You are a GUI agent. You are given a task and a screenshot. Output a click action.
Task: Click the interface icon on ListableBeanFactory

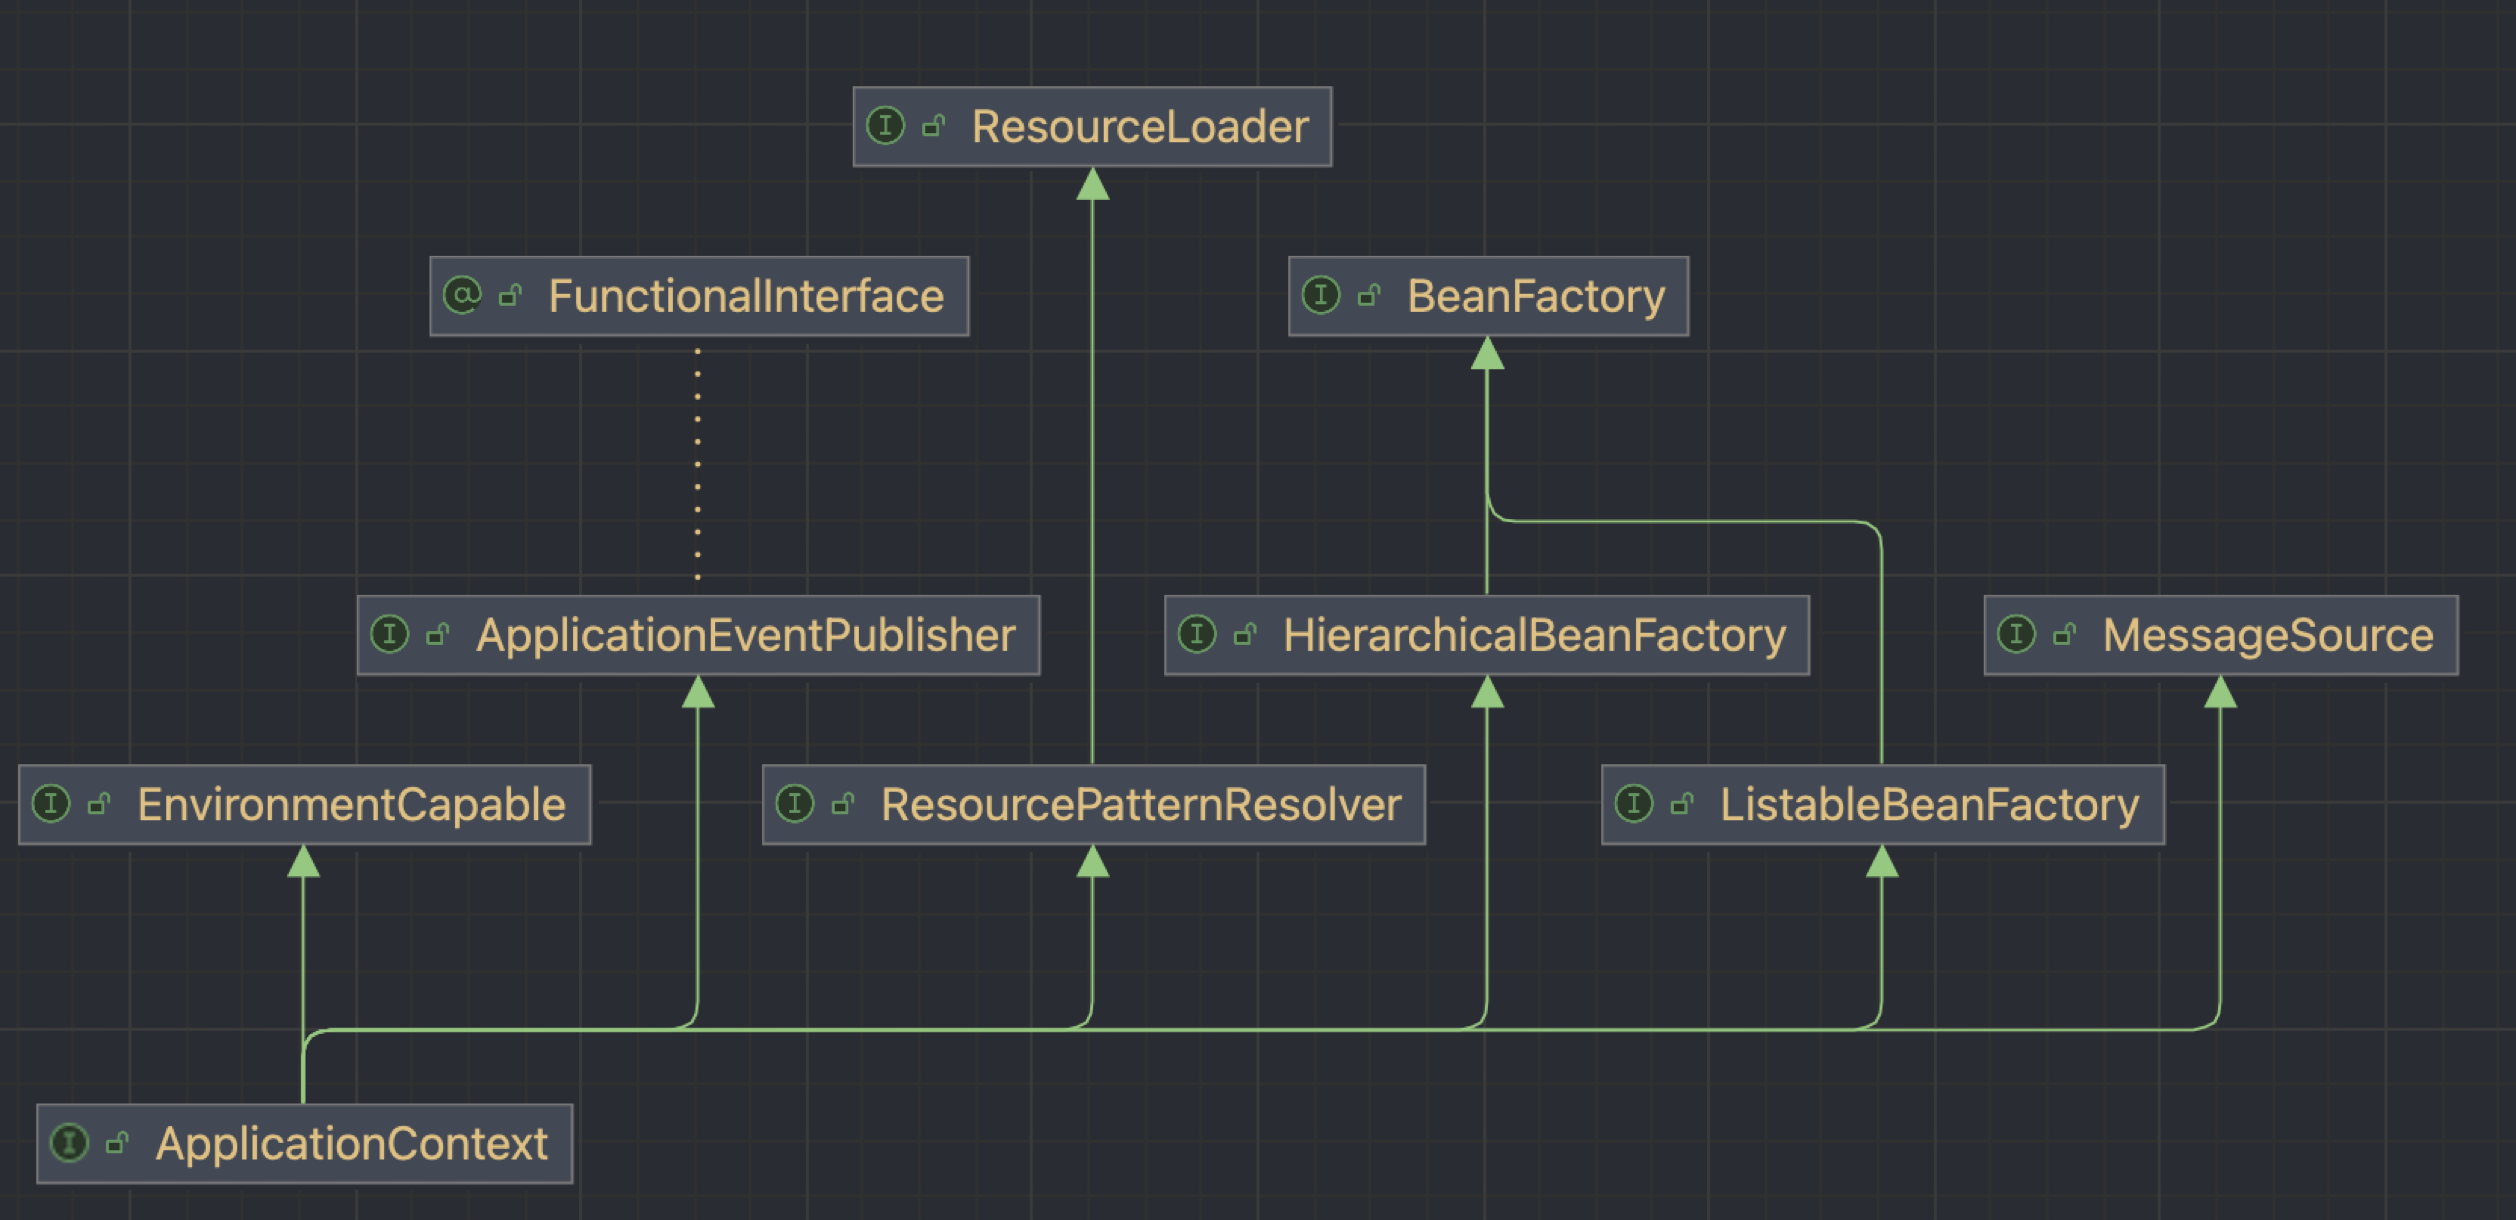pos(1636,802)
